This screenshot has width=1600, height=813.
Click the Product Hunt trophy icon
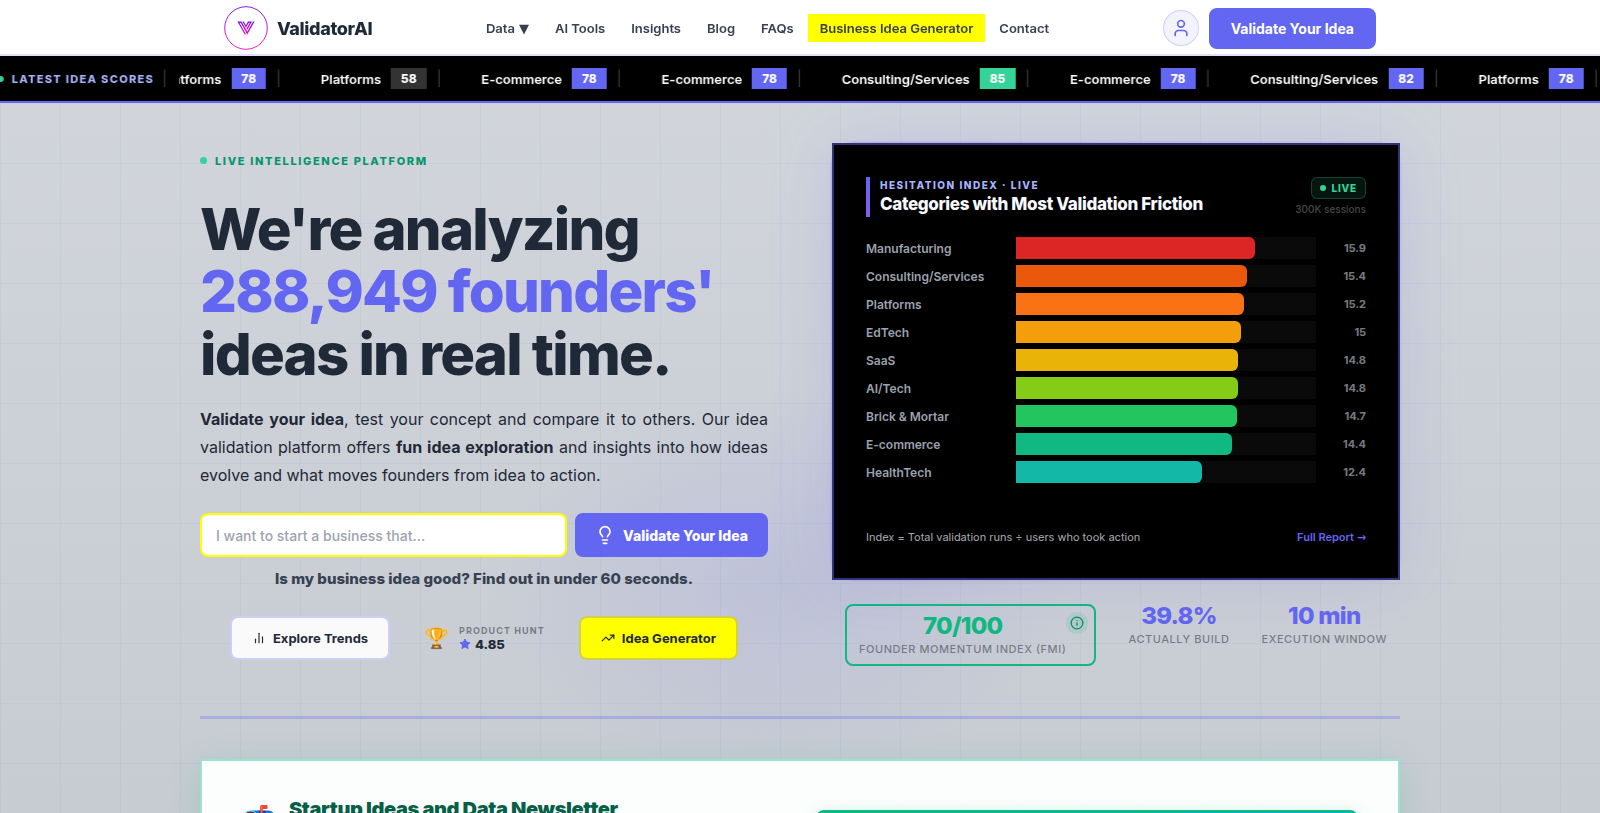[436, 638]
